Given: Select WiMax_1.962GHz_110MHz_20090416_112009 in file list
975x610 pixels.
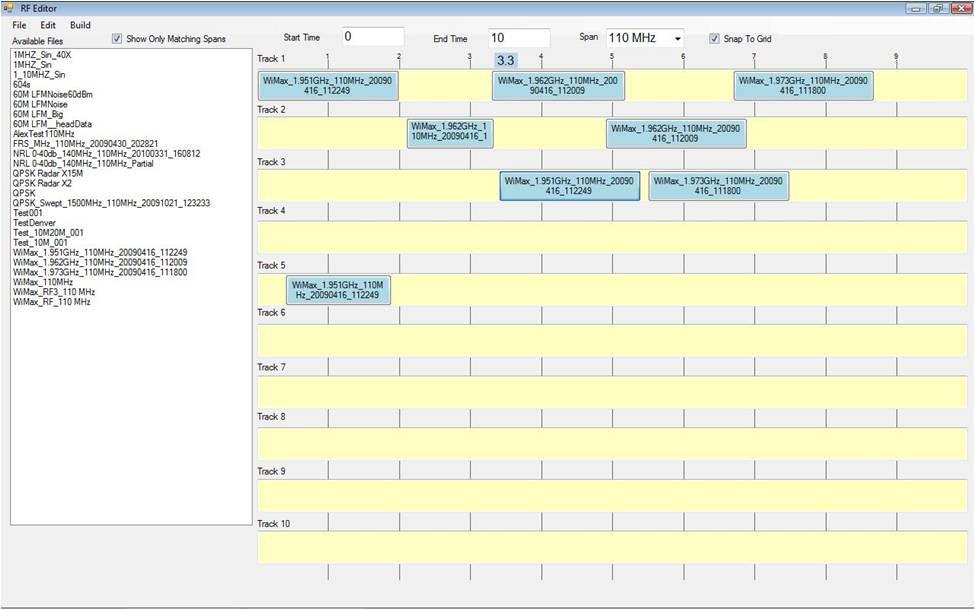Looking at the screenshot, I should pyautogui.click(x=100, y=262).
